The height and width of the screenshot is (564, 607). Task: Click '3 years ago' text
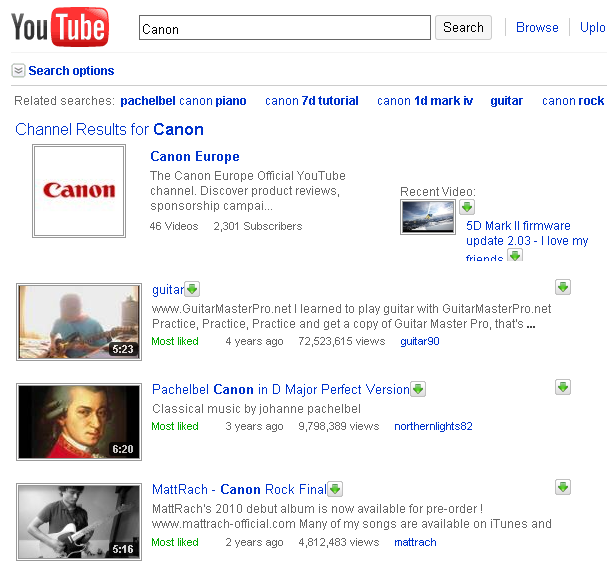[254, 426]
